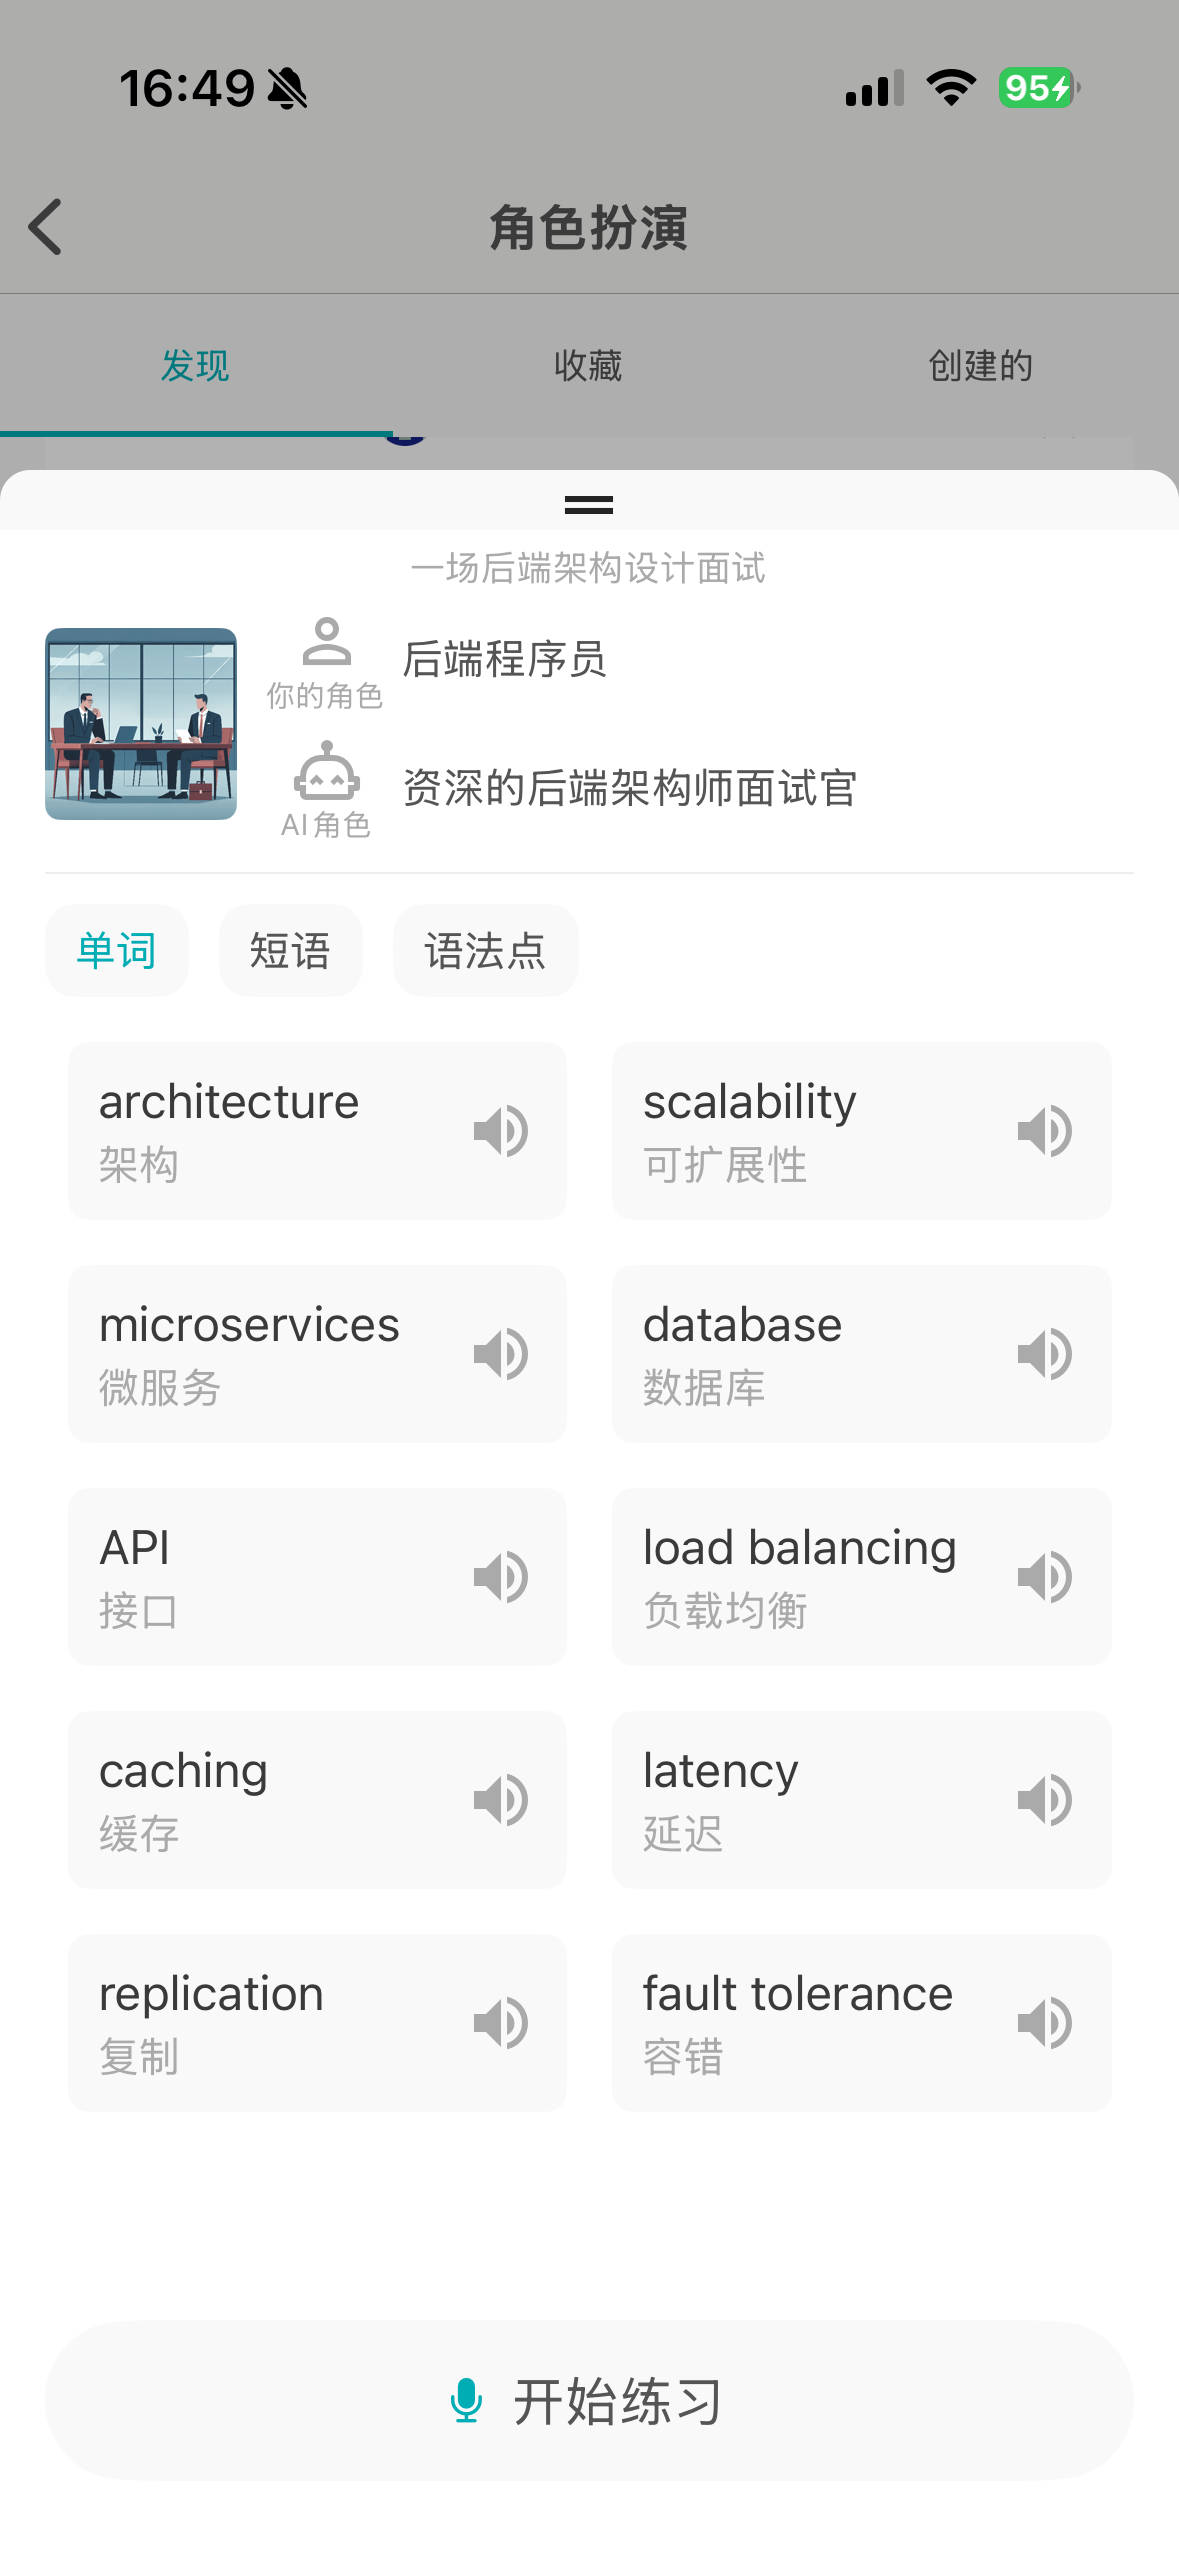Listen to load balancing pronunciation
1179x2556 pixels.
(1045, 1577)
